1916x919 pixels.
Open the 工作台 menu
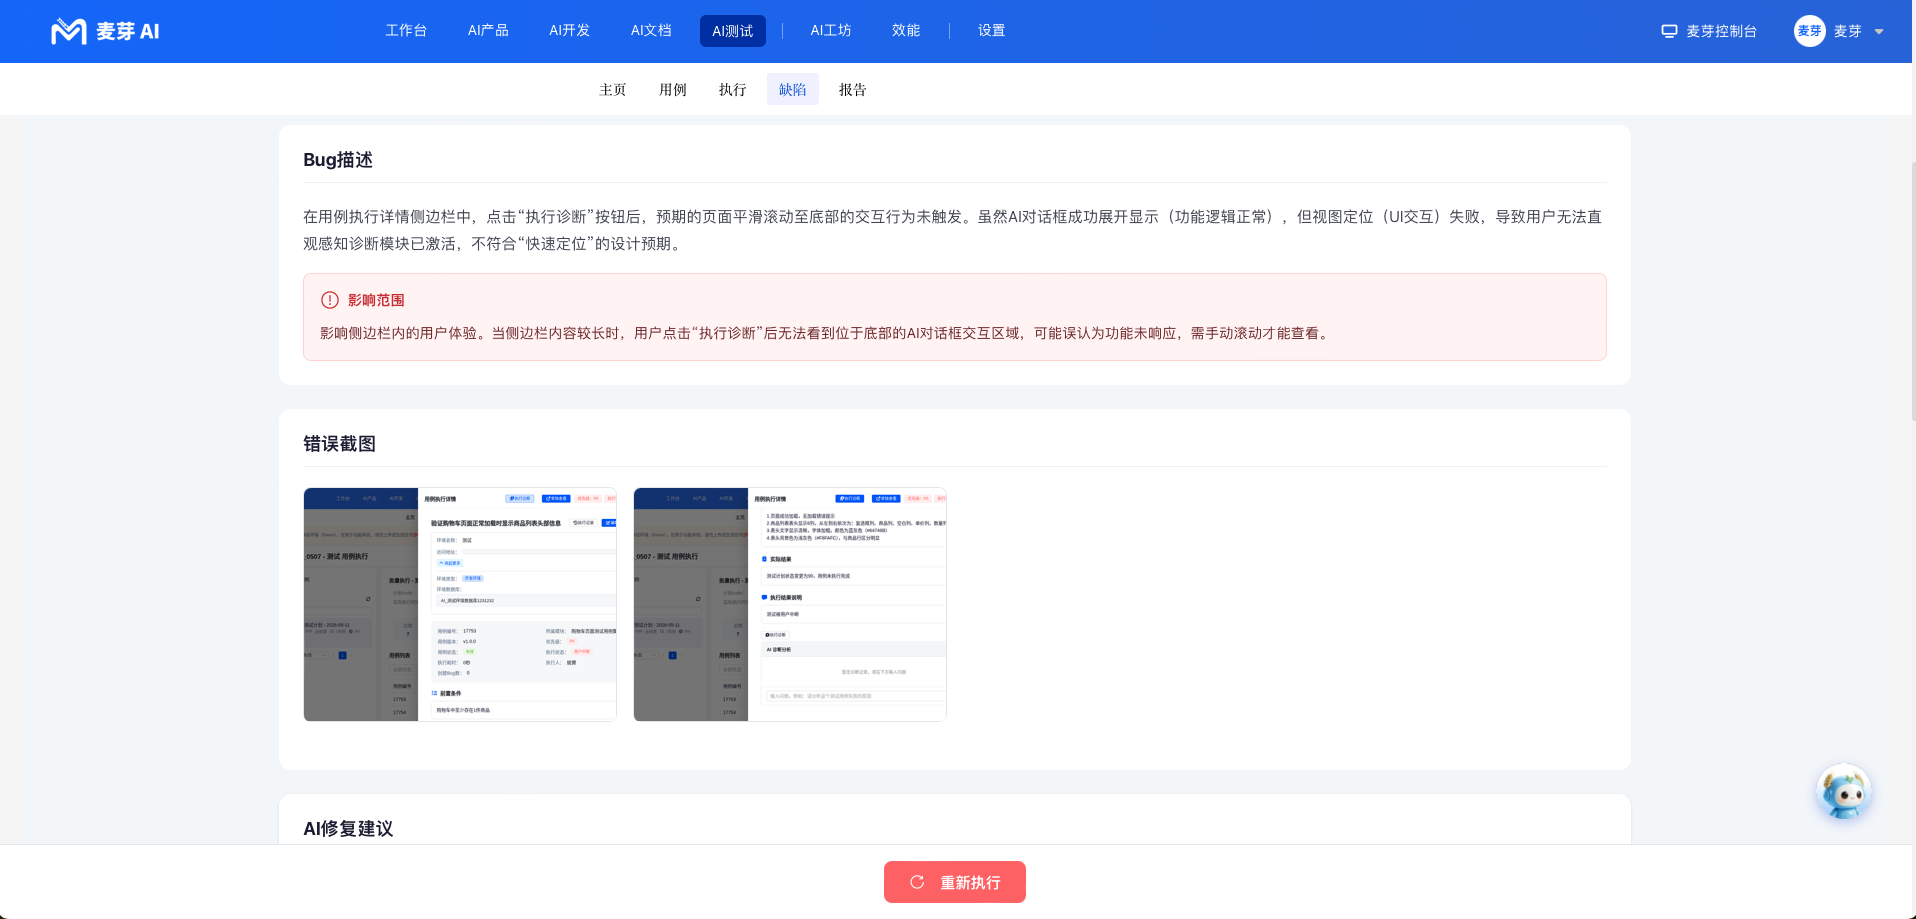[406, 31]
